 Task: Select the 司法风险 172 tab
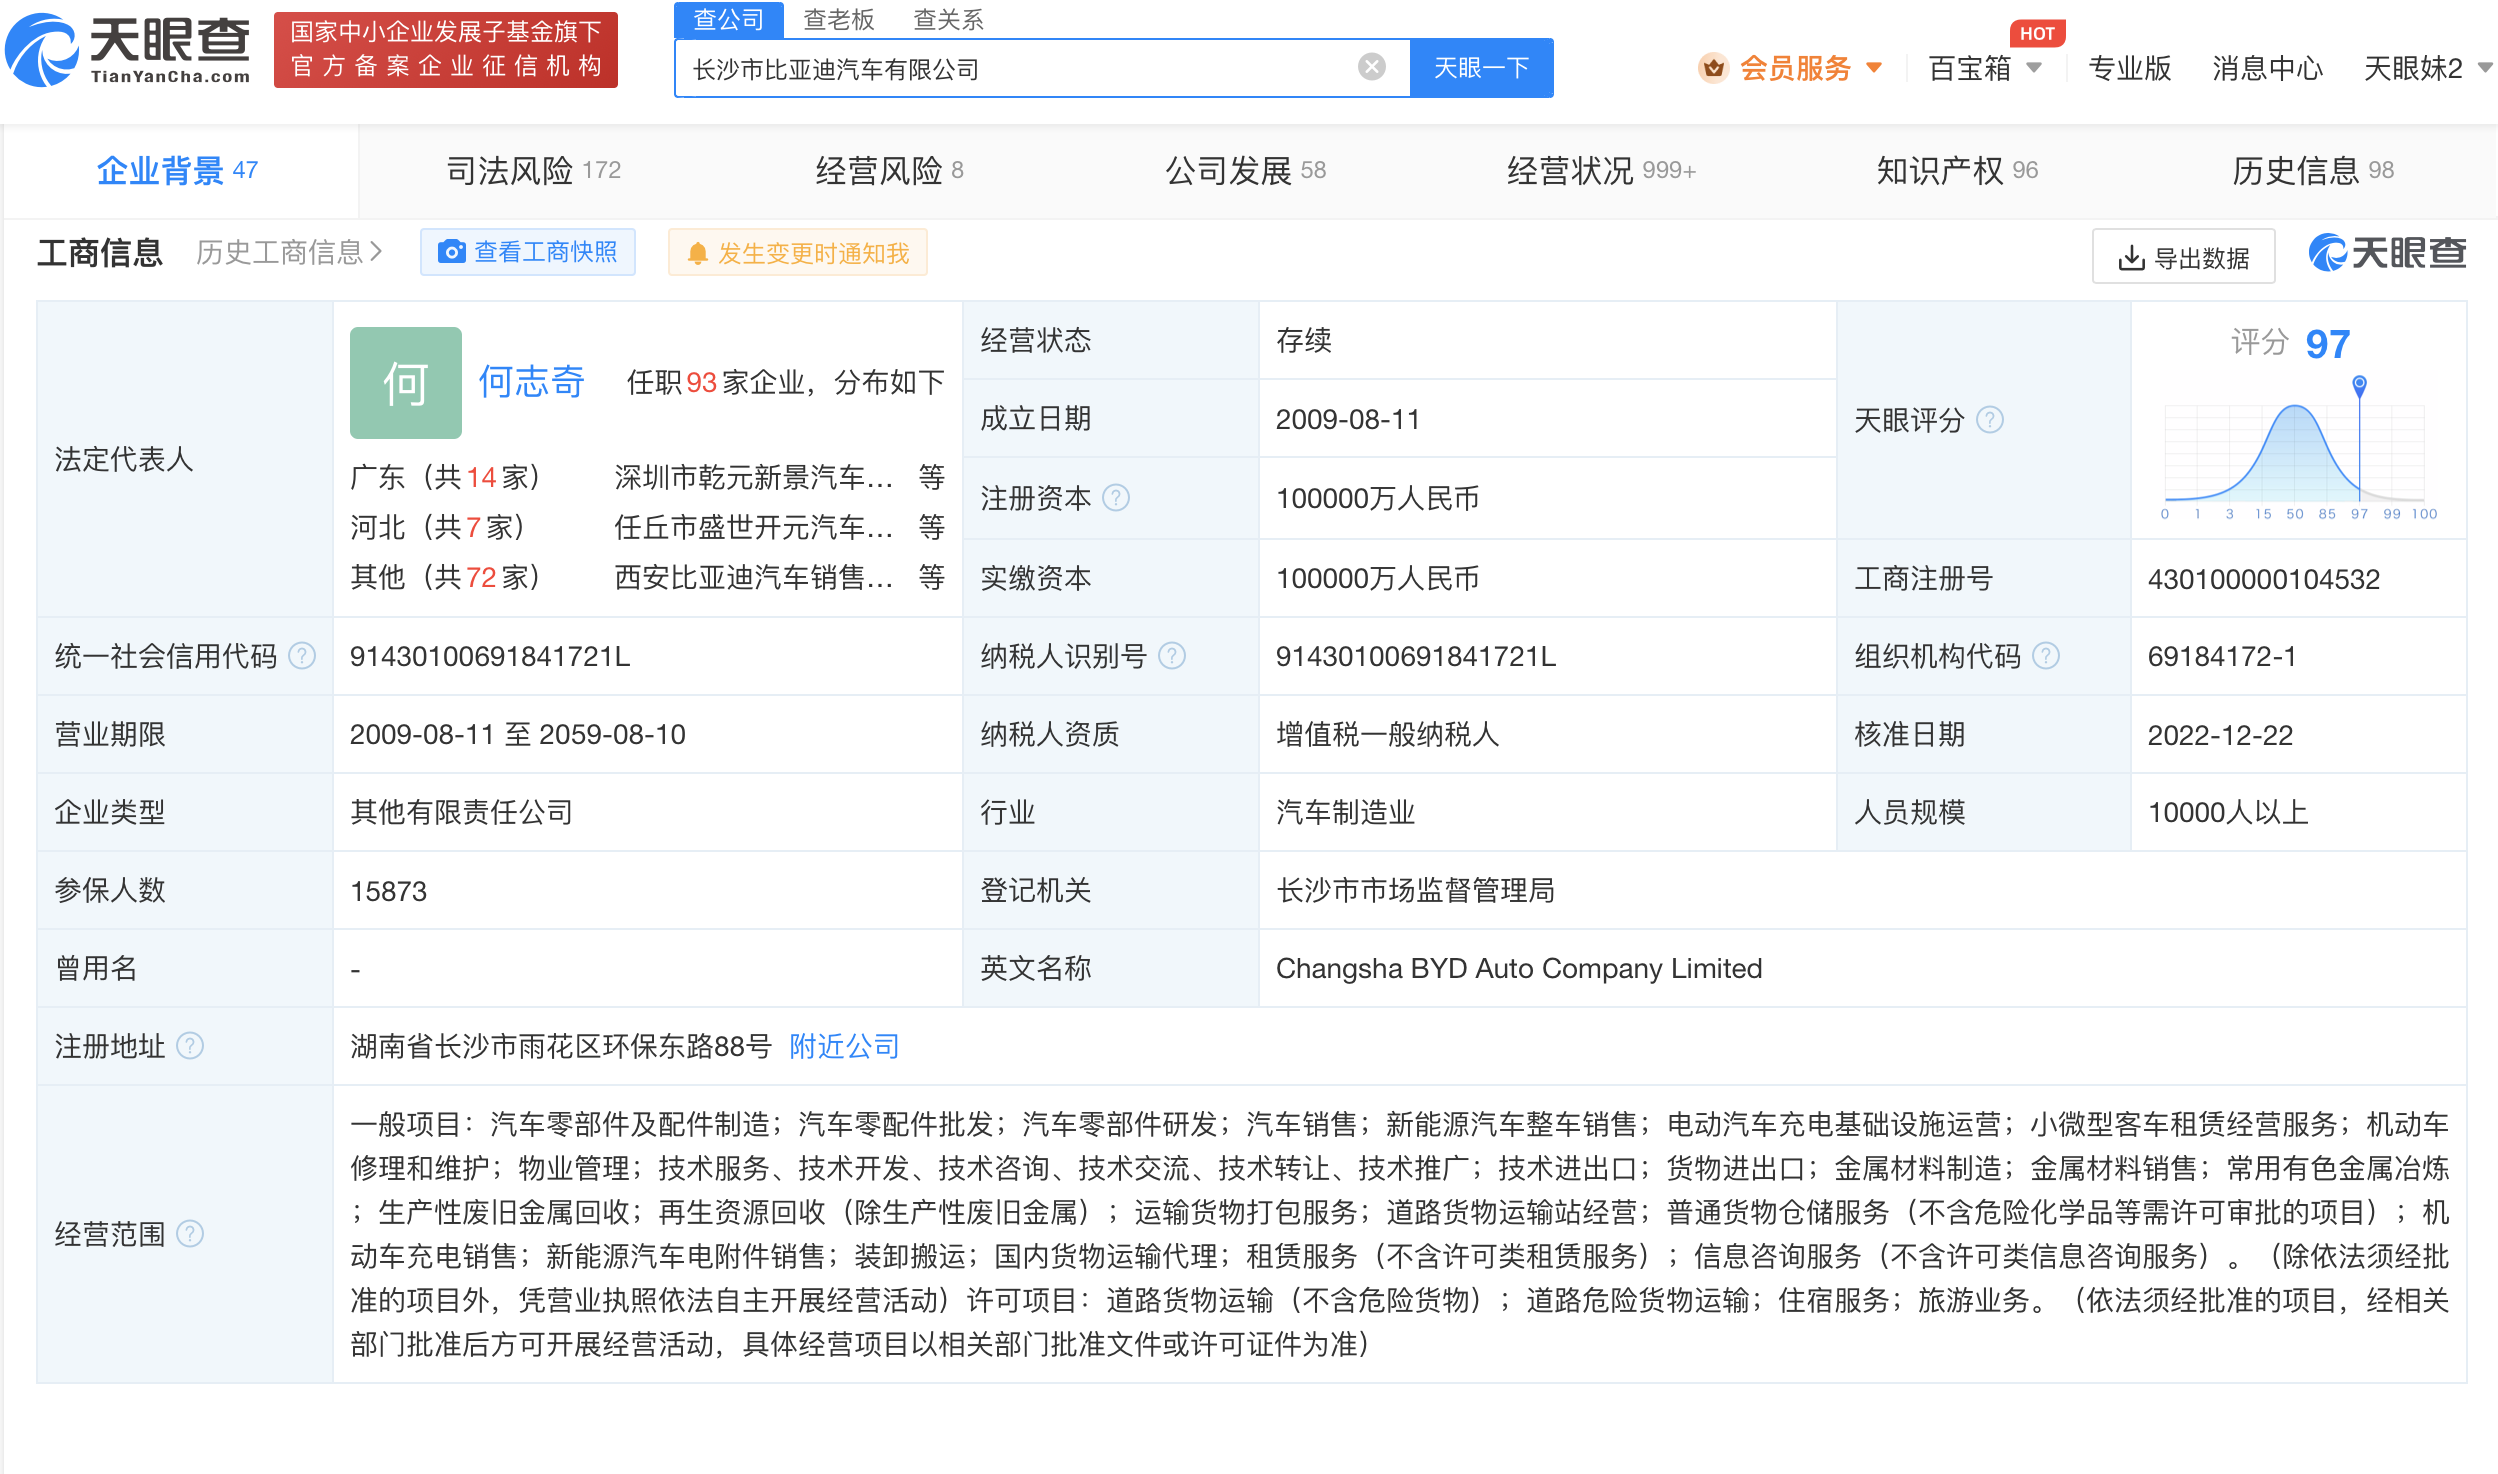click(533, 171)
